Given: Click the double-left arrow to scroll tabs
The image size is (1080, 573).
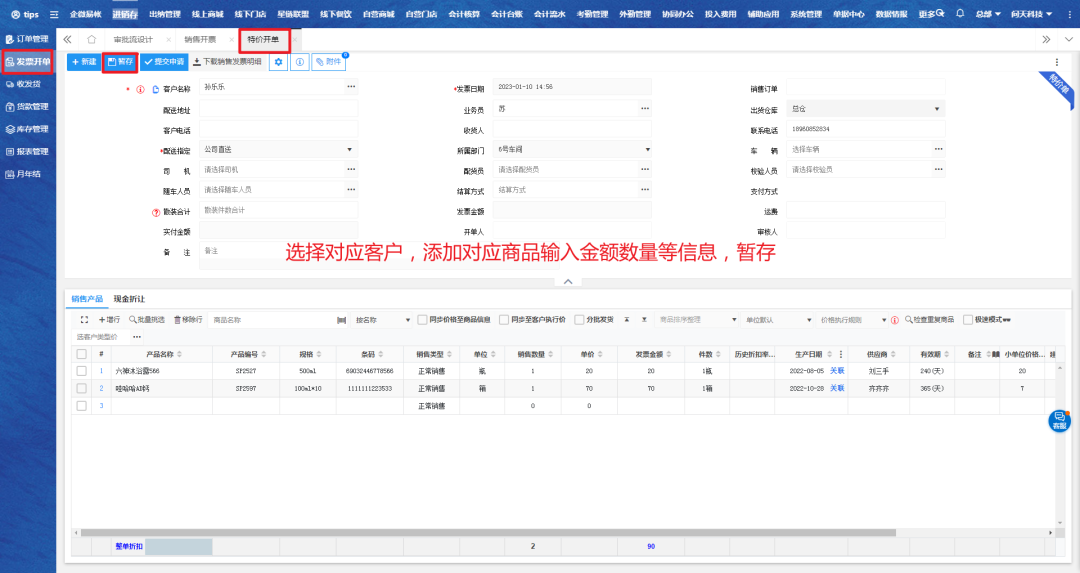Looking at the screenshot, I should point(67,39).
